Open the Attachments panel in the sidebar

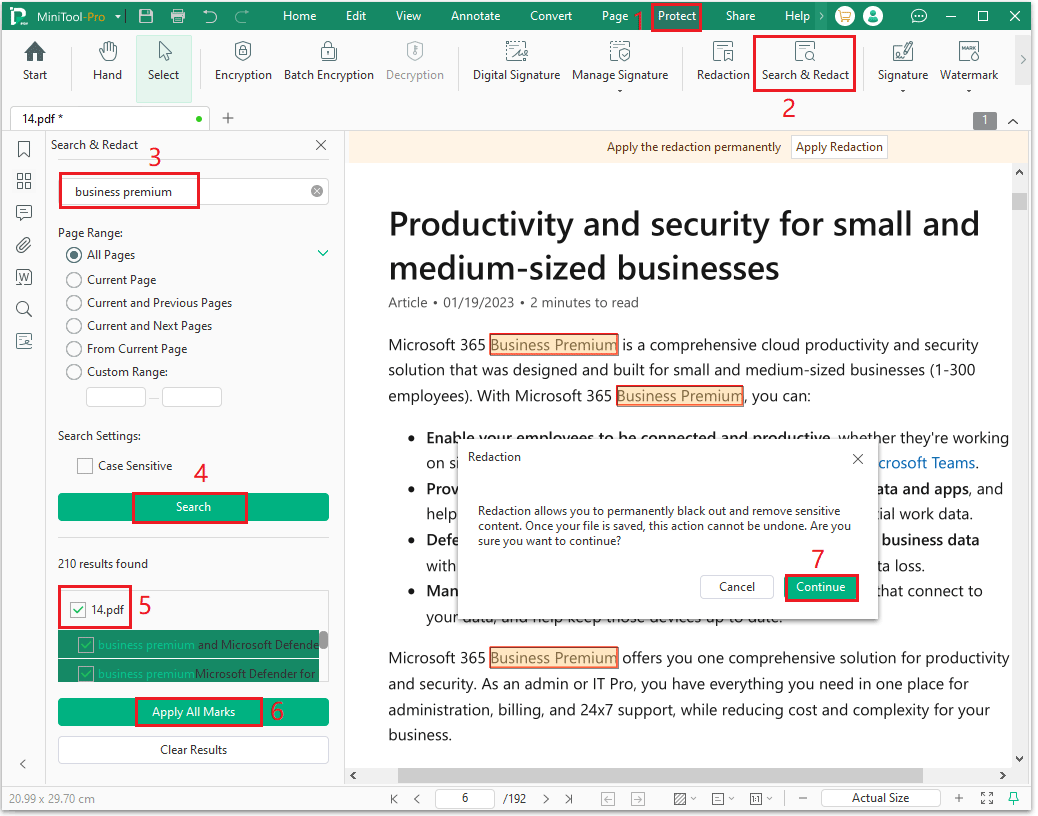click(x=23, y=245)
